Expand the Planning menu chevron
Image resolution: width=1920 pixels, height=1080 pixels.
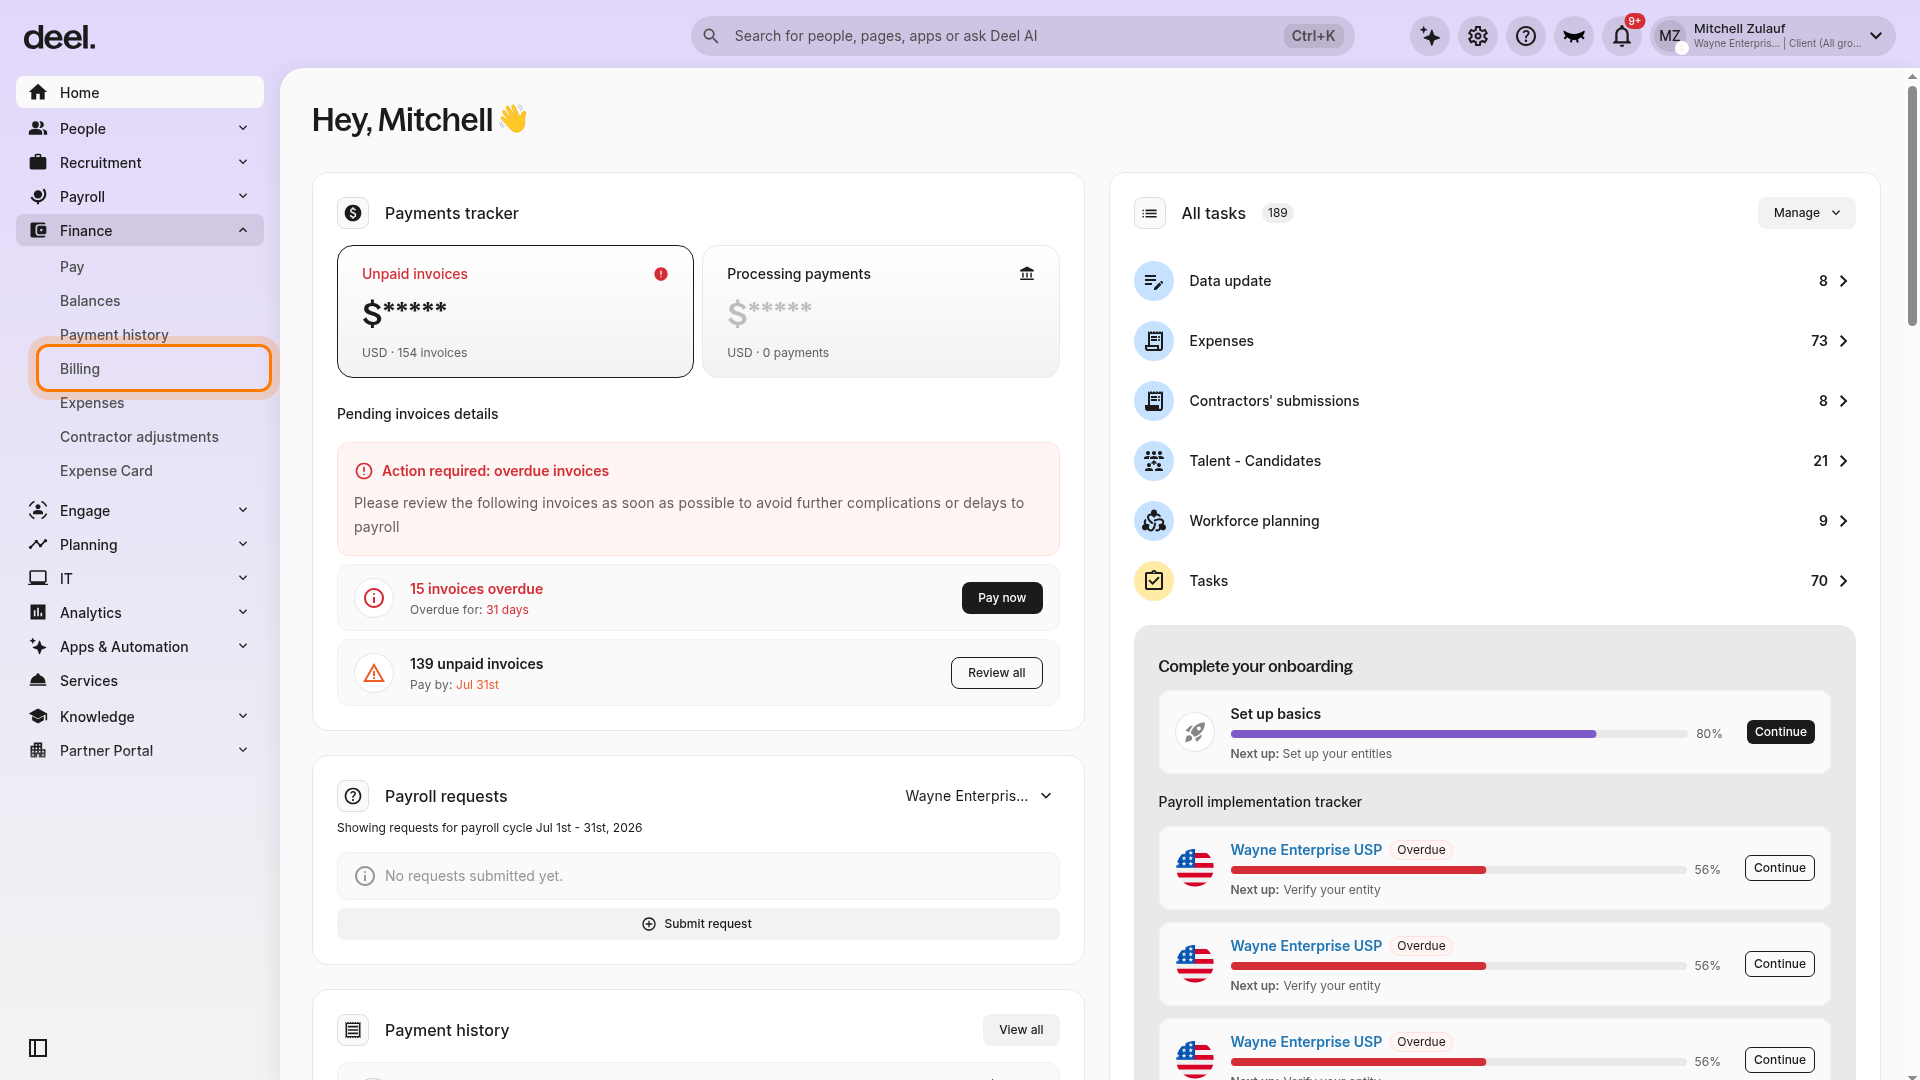[x=243, y=544]
